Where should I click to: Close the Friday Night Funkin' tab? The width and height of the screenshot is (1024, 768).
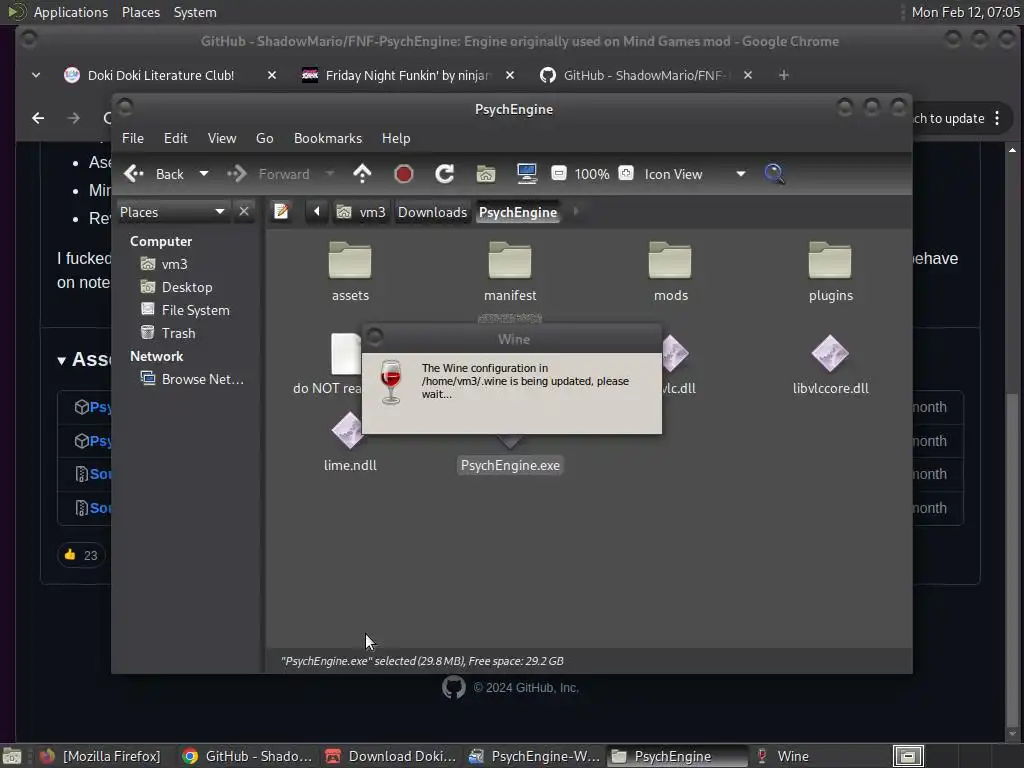[510, 75]
